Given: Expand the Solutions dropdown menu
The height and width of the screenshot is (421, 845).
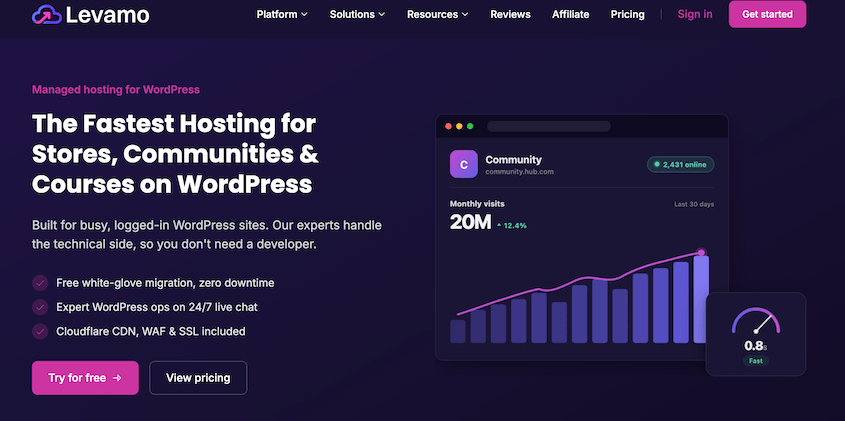Looking at the screenshot, I should click(357, 15).
